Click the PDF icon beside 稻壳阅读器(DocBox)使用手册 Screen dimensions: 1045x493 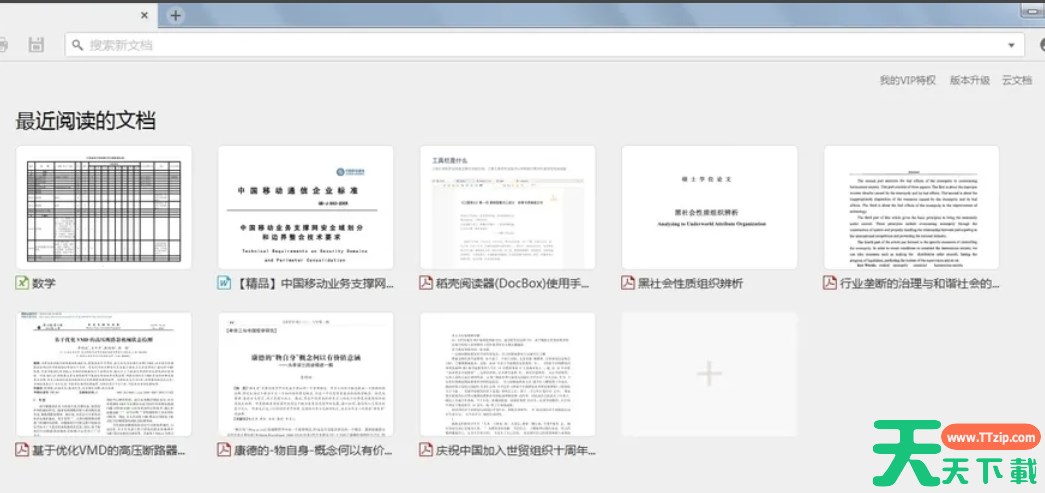click(426, 283)
